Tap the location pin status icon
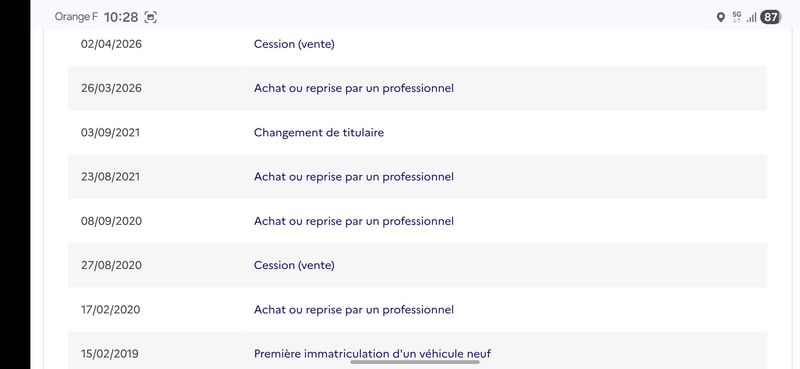The image size is (800, 369). [720, 17]
